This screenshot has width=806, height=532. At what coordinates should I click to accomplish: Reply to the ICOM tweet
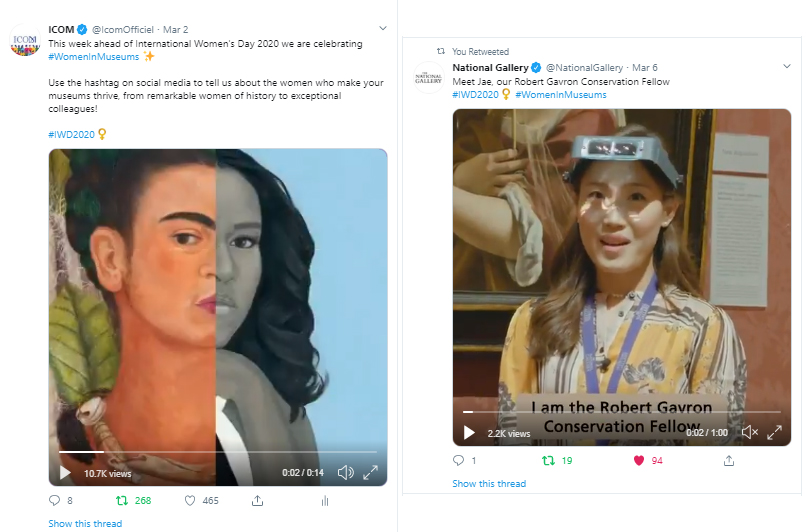pyautogui.click(x=55, y=500)
